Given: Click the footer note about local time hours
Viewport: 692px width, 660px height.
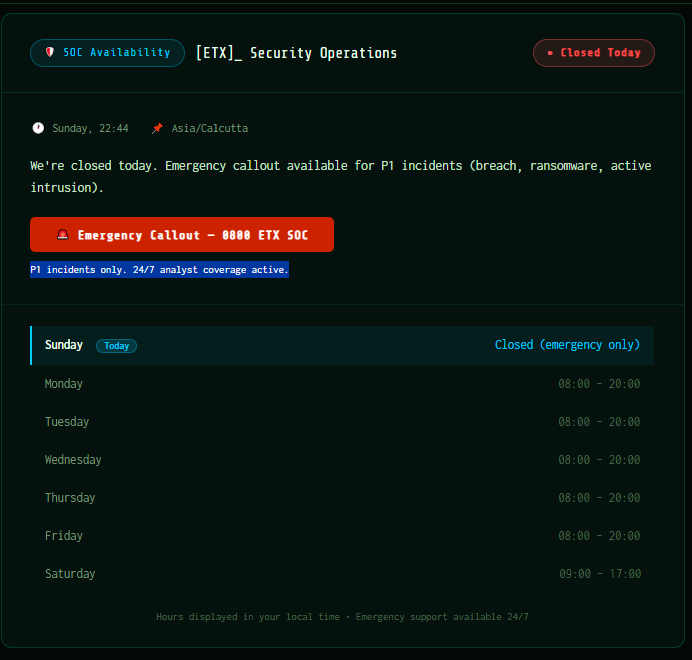Looking at the screenshot, I should pos(342,617).
